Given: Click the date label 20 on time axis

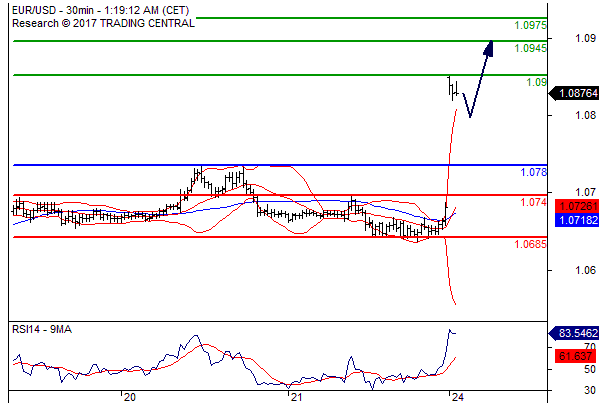Looking at the screenshot, I should [129, 398].
